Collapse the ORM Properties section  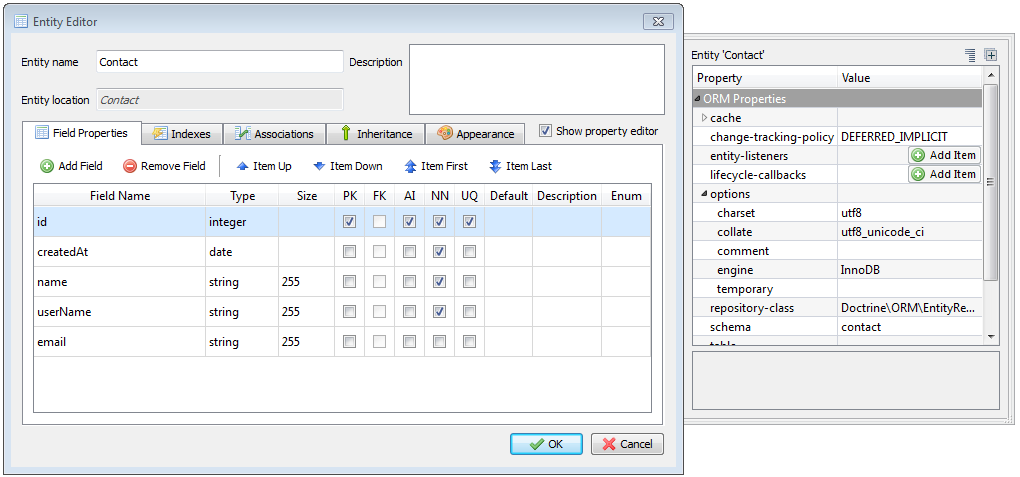pyautogui.click(x=697, y=99)
